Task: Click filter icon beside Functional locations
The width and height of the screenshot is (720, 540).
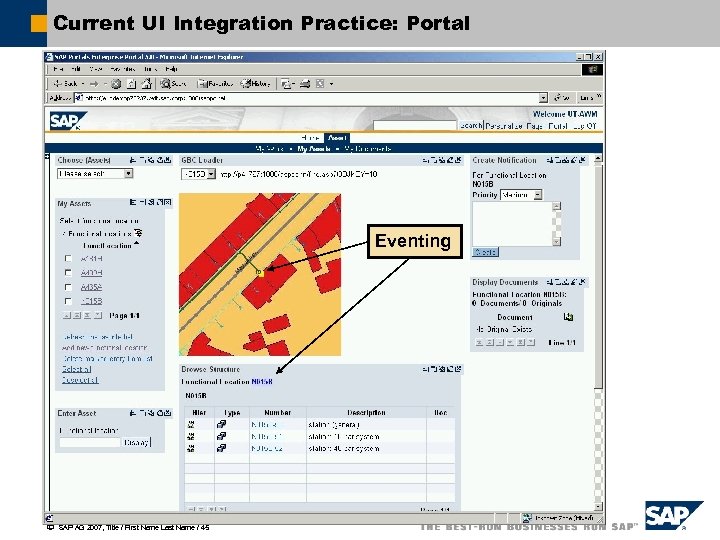Action: click(x=138, y=233)
